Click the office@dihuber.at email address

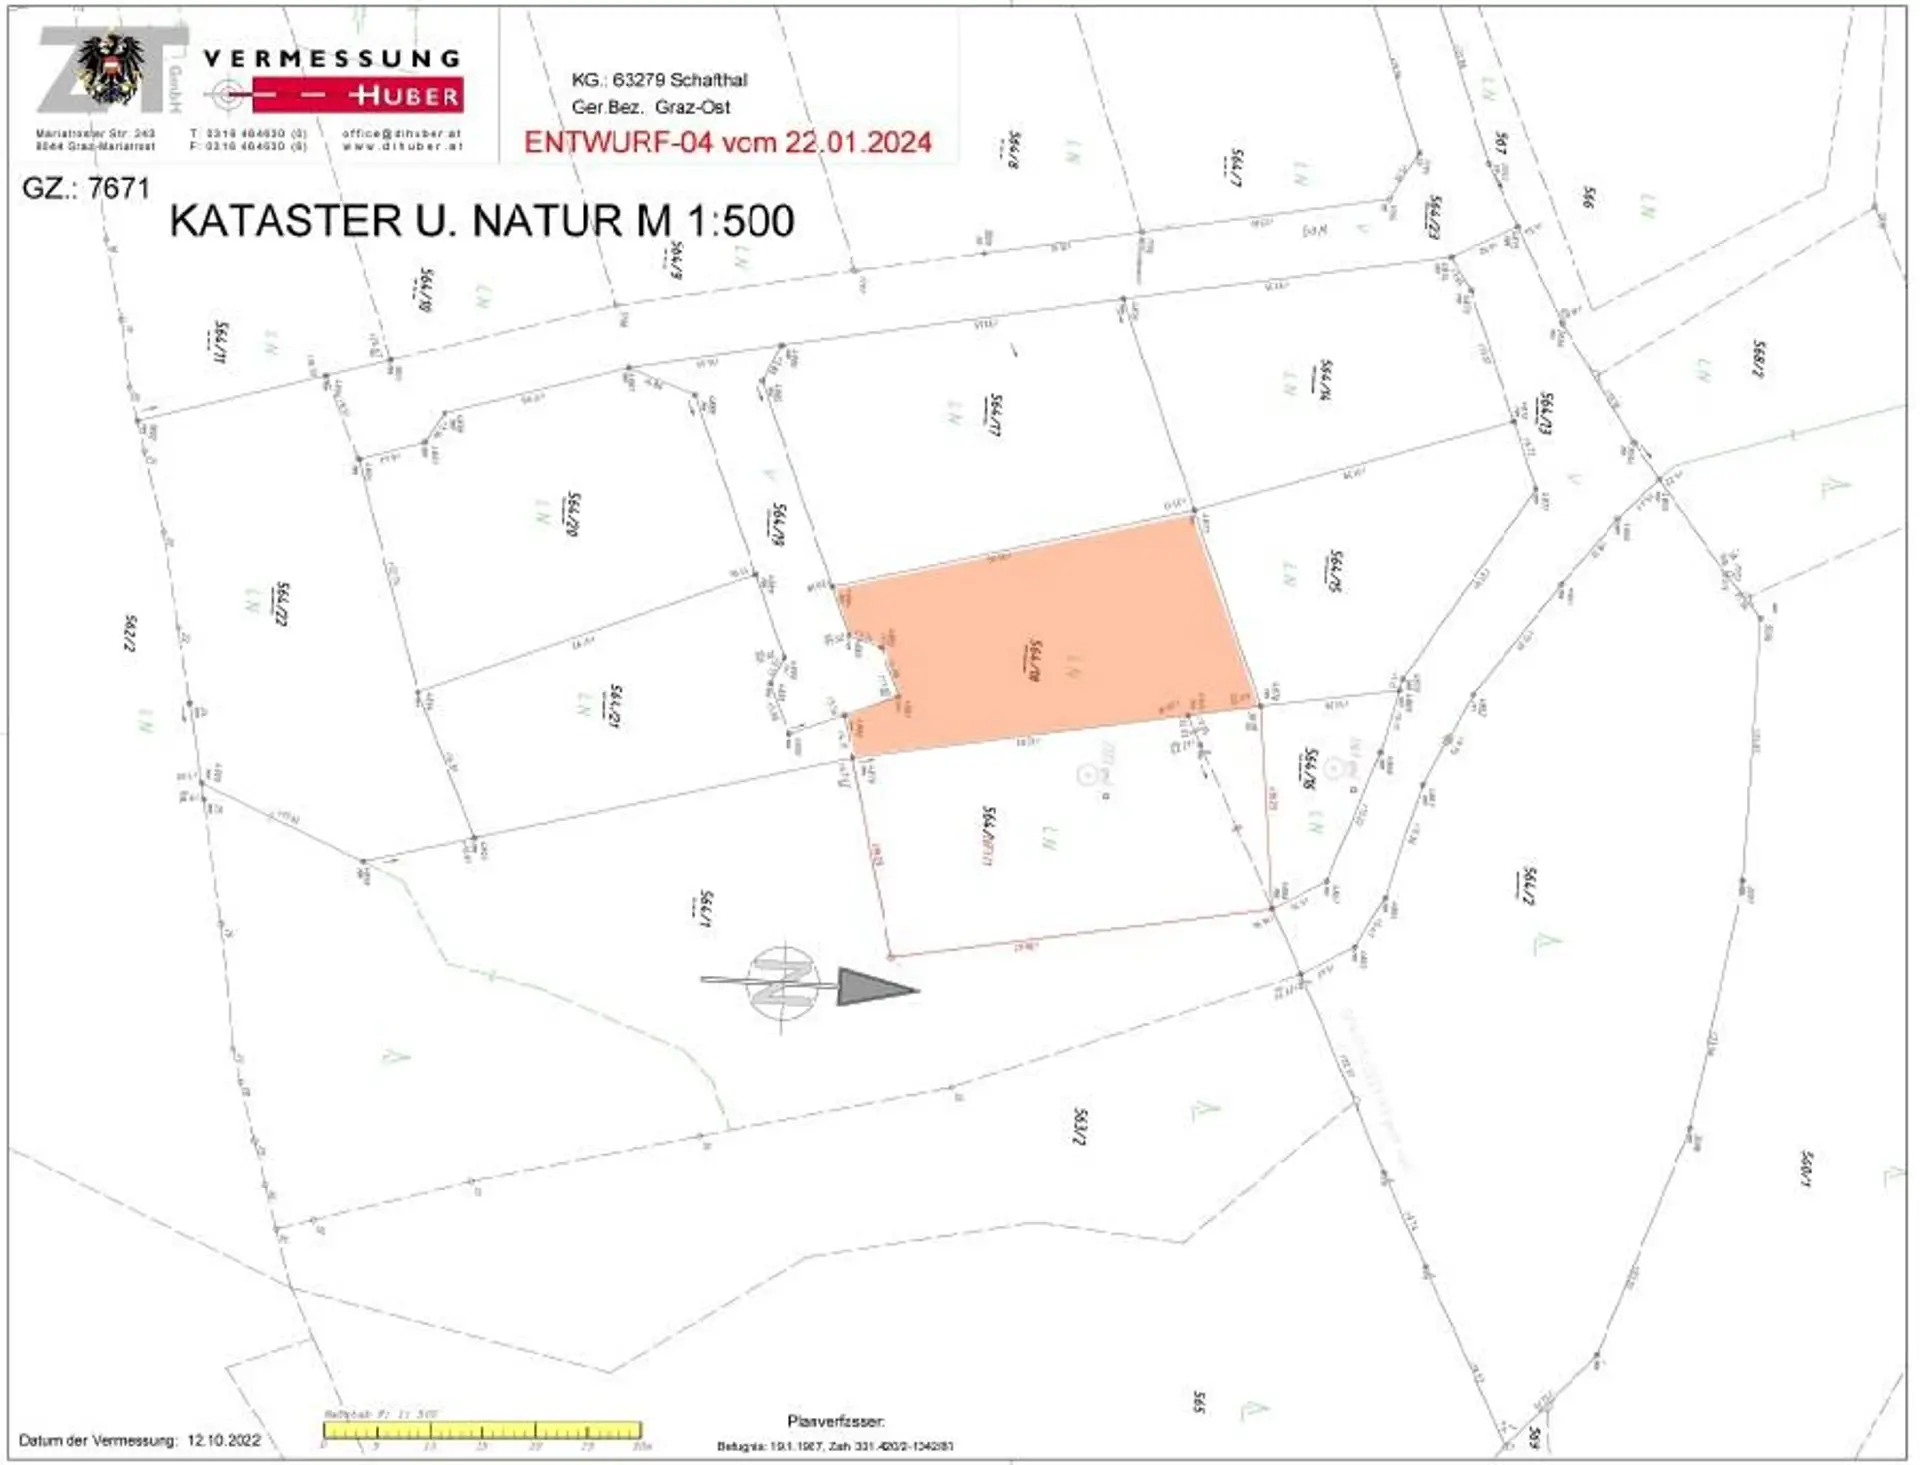click(402, 133)
